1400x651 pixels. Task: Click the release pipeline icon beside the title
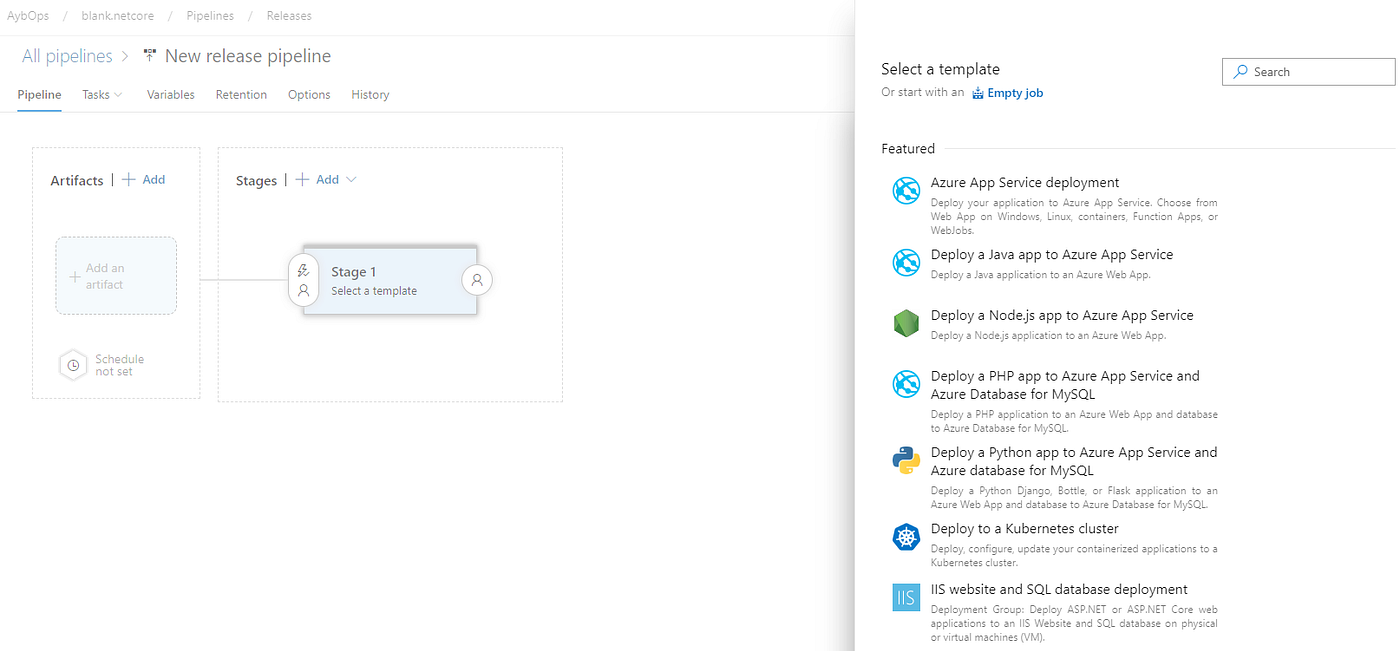148,56
